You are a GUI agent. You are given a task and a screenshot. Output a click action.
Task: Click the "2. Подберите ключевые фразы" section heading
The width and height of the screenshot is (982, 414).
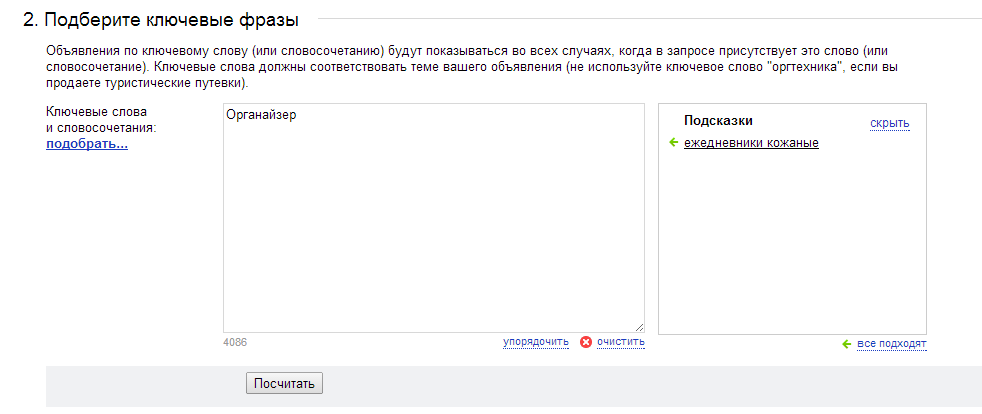pos(161,20)
